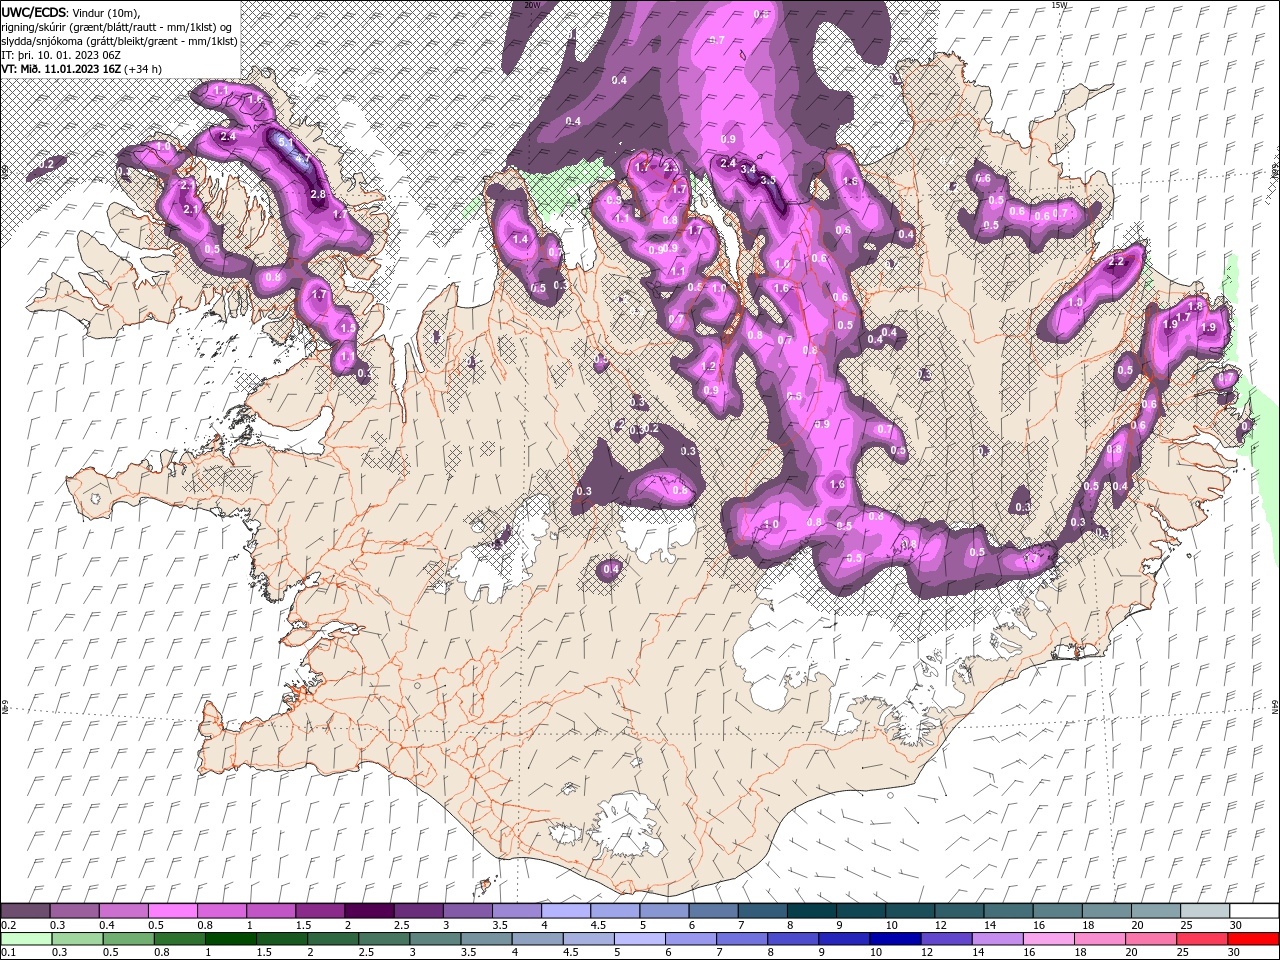The height and width of the screenshot is (960, 1280).
Task: Click the 3.5 snowfall value in the north
Action: pos(768,180)
